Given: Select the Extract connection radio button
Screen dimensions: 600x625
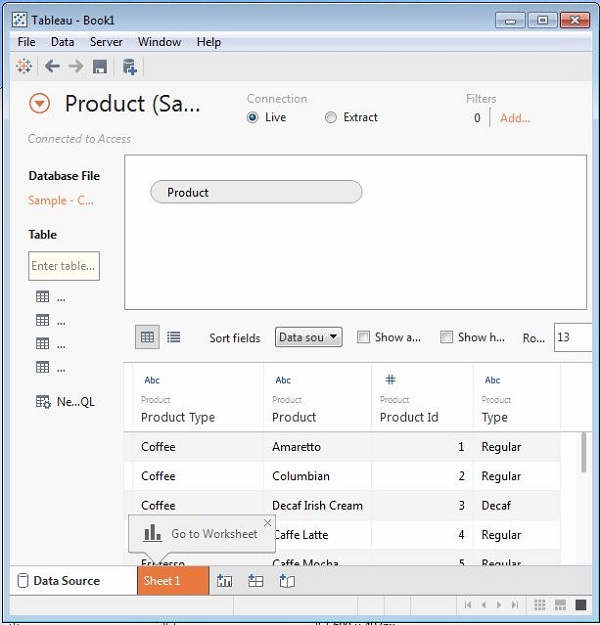Looking at the screenshot, I should (x=330, y=118).
